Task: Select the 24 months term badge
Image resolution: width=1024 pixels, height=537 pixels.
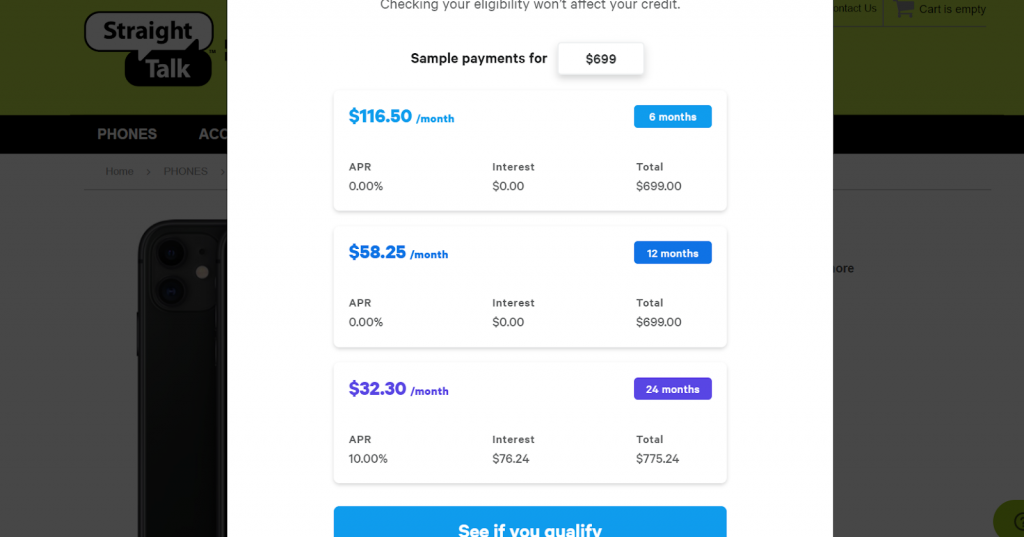Action: tap(672, 389)
